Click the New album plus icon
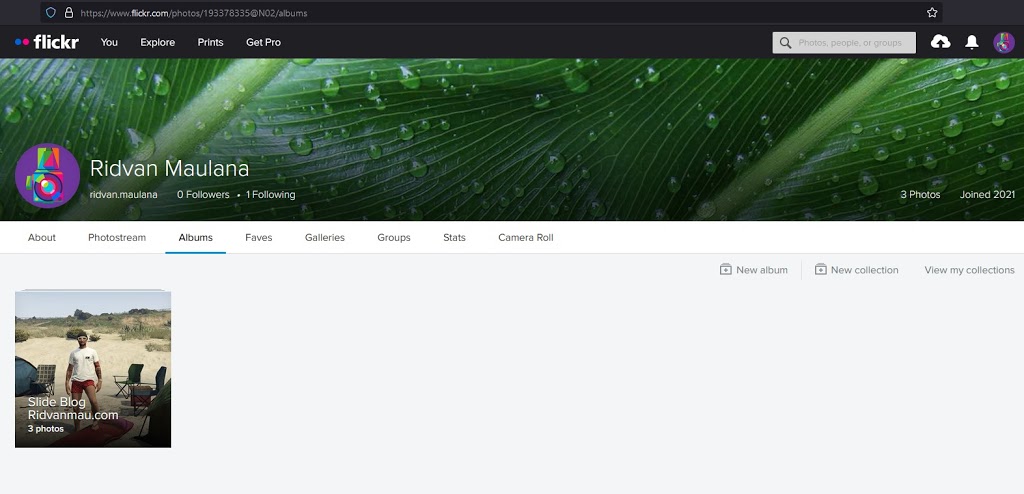1024x494 pixels. click(x=726, y=270)
